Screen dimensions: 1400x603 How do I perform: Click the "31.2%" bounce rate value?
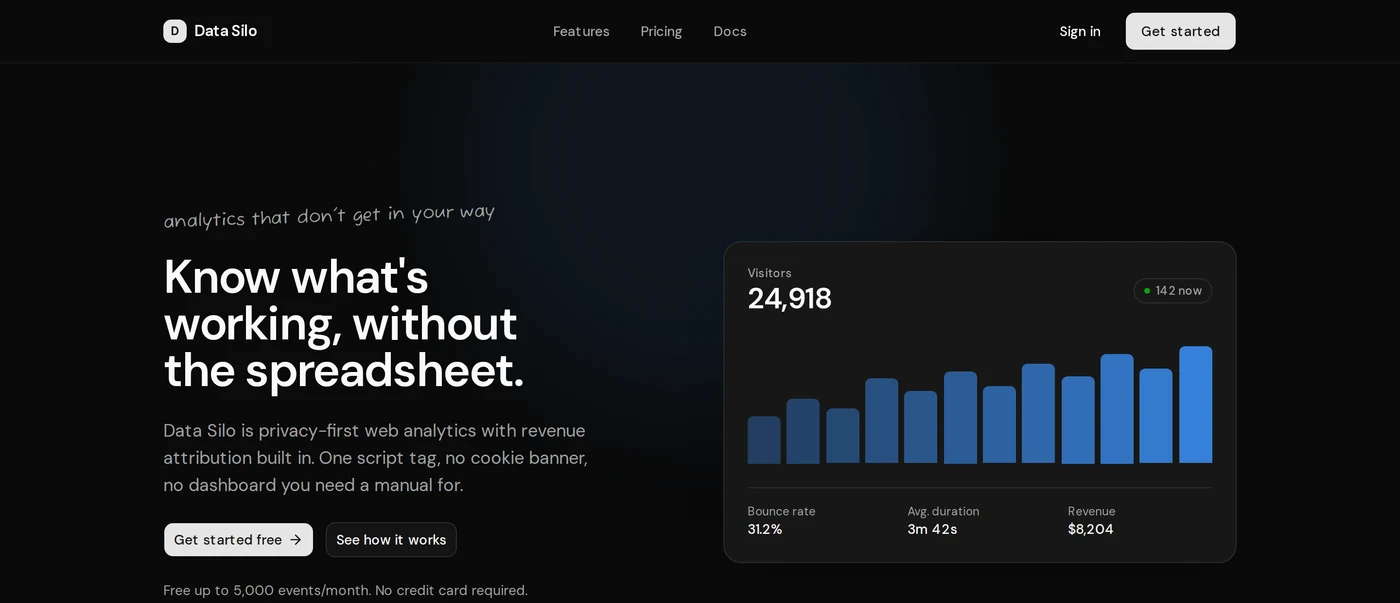[765, 529]
